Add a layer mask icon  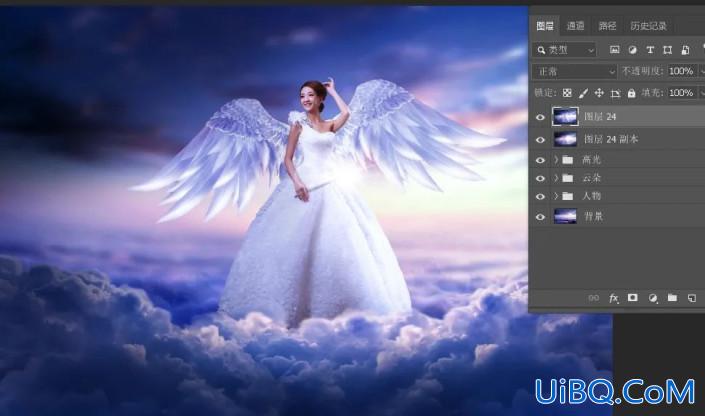tap(633, 297)
